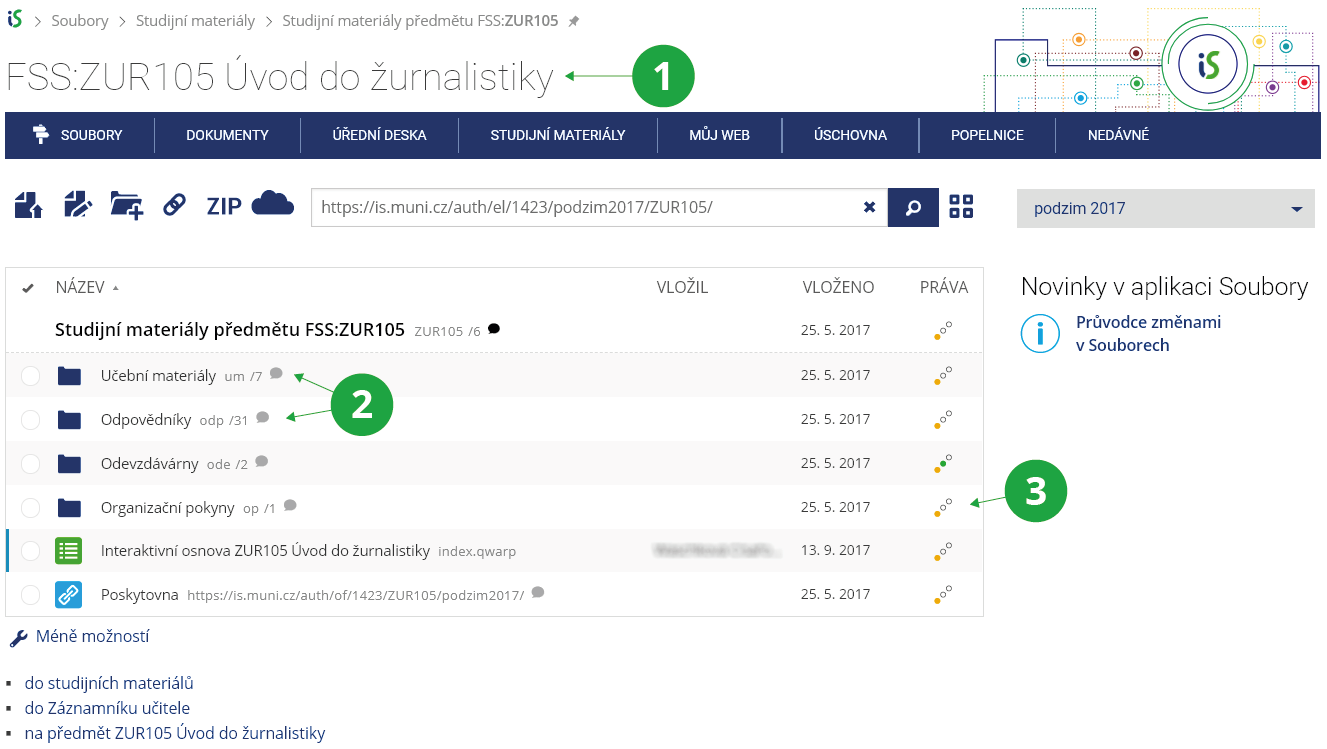Click the upload file icon

click(x=29, y=206)
